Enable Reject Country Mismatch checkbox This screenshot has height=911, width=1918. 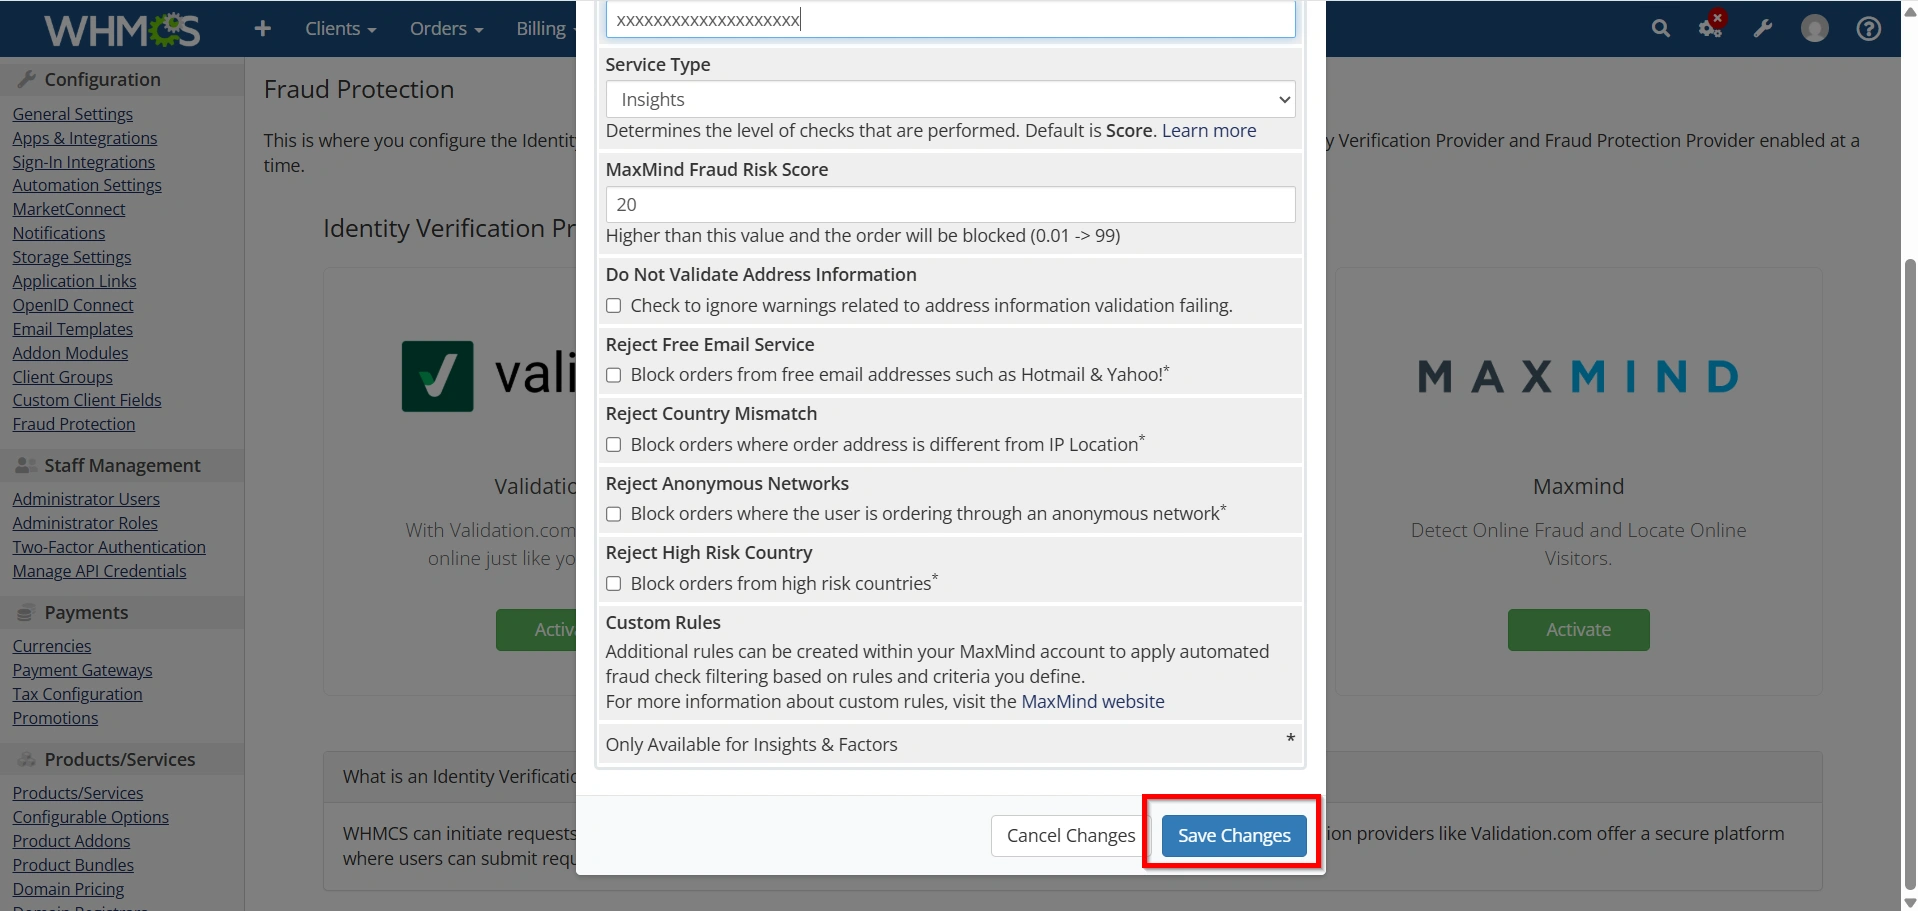point(614,445)
